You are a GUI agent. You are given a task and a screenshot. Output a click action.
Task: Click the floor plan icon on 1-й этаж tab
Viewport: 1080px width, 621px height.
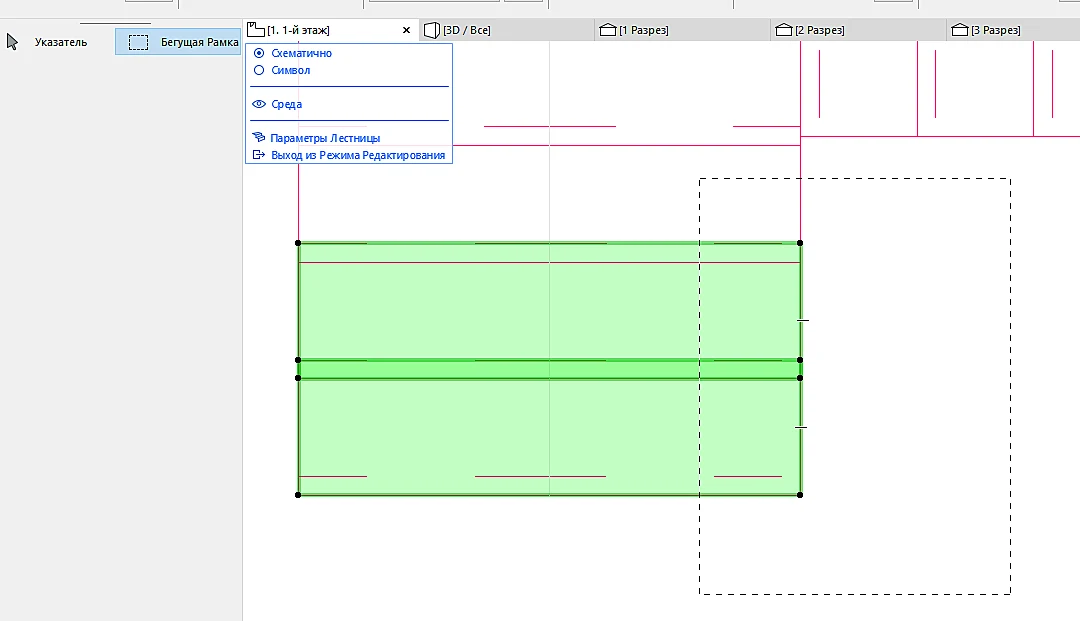click(256, 30)
